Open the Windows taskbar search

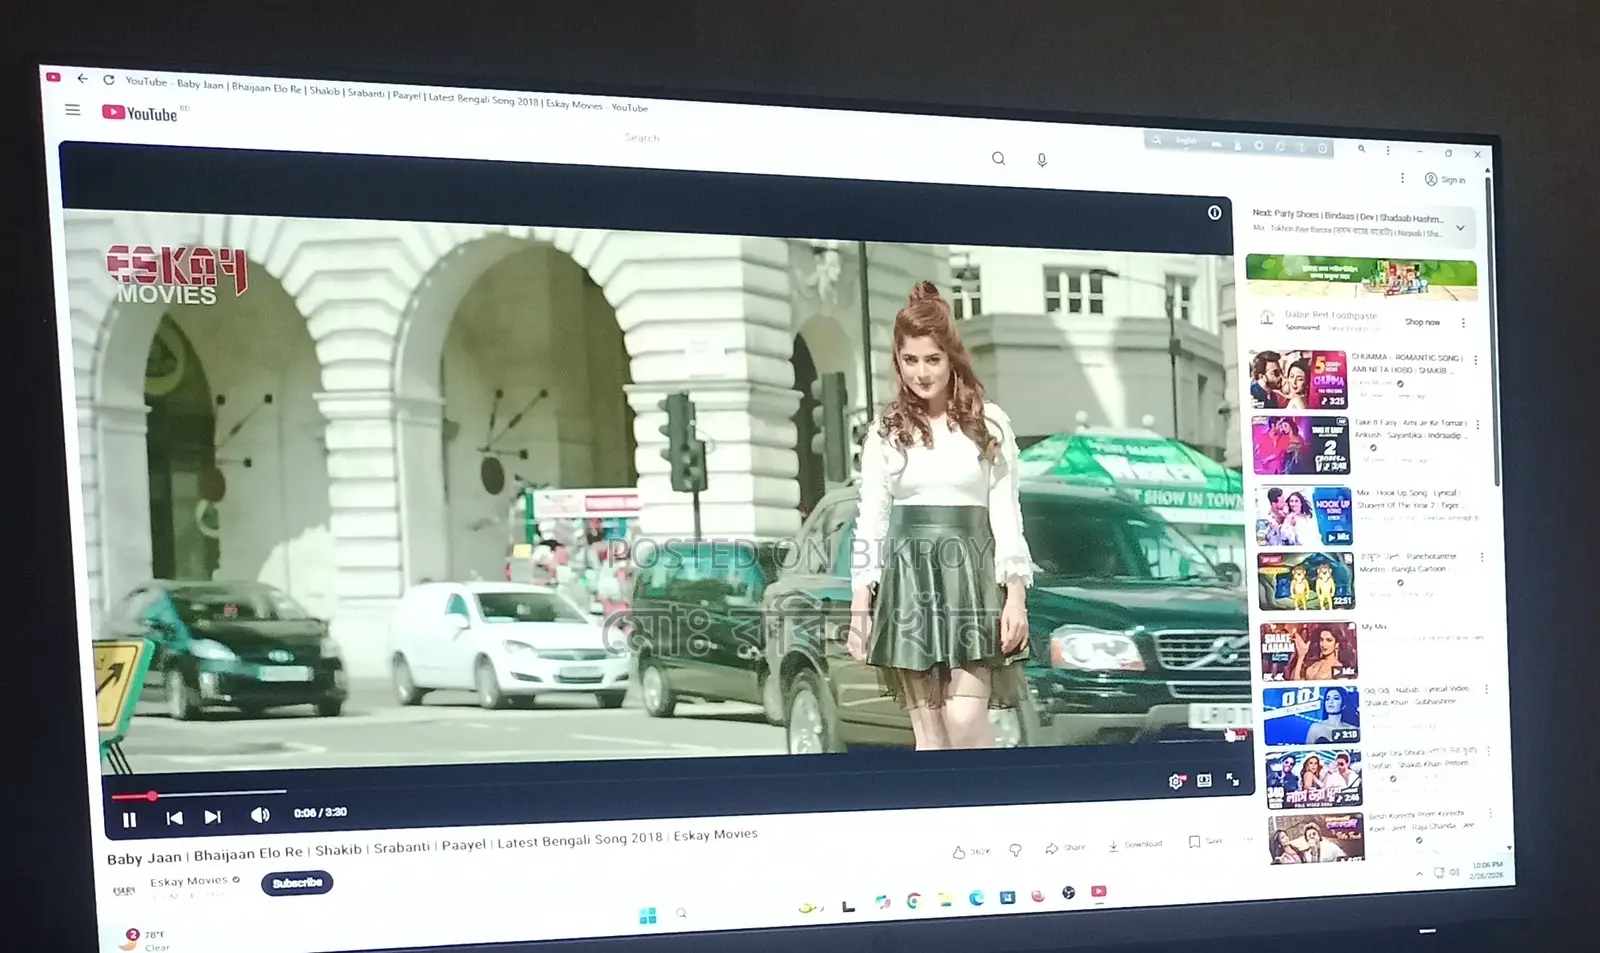(682, 913)
